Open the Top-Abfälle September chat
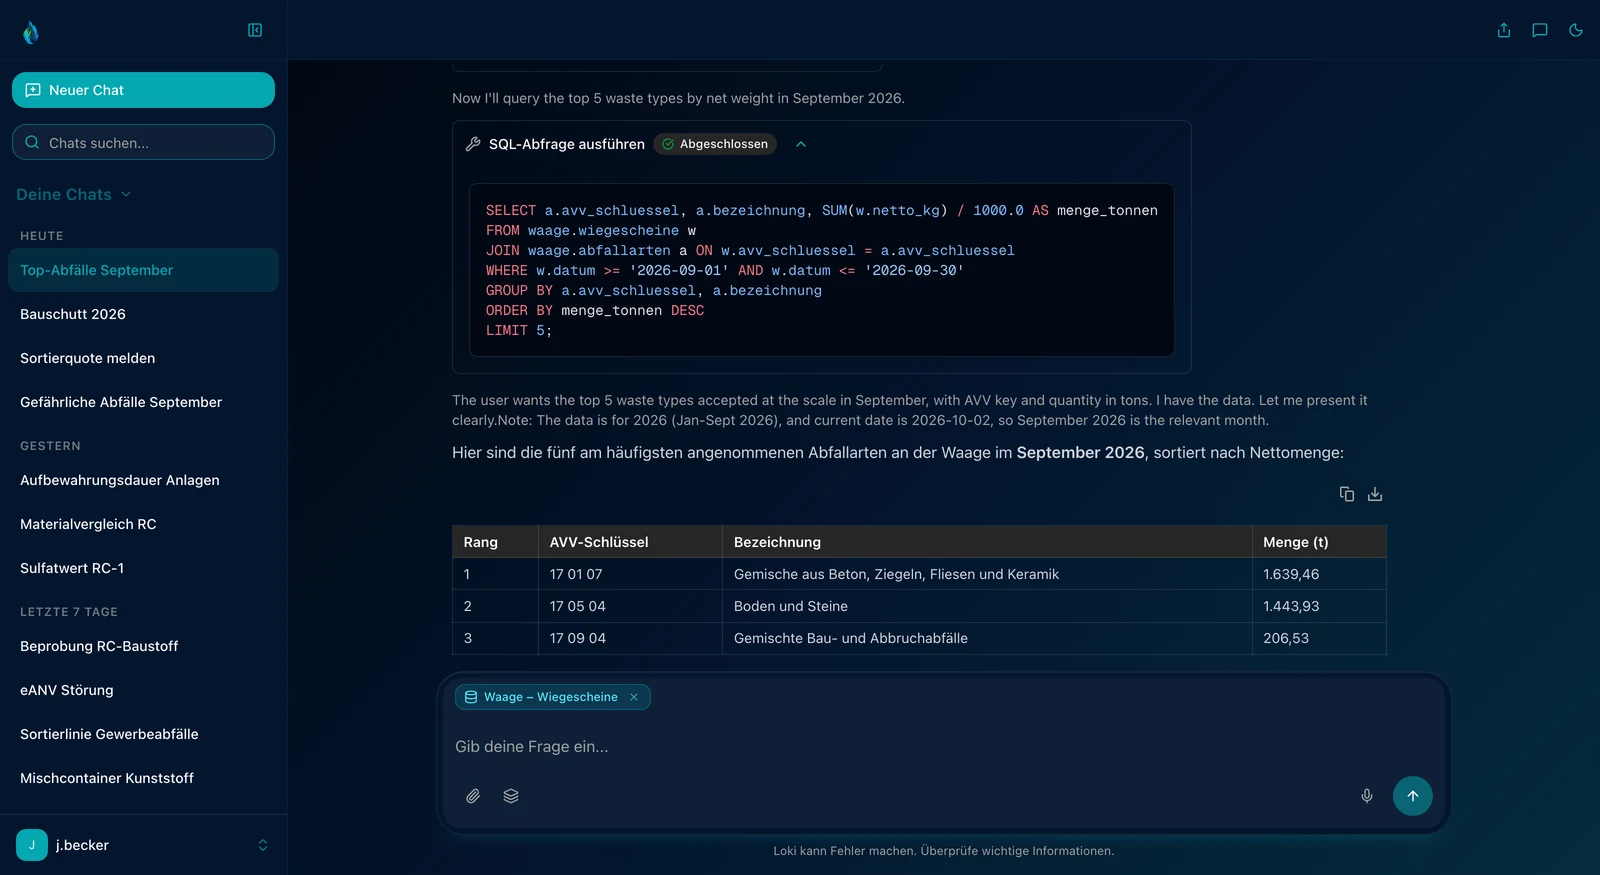The height and width of the screenshot is (875, 1600). (143, 270)
